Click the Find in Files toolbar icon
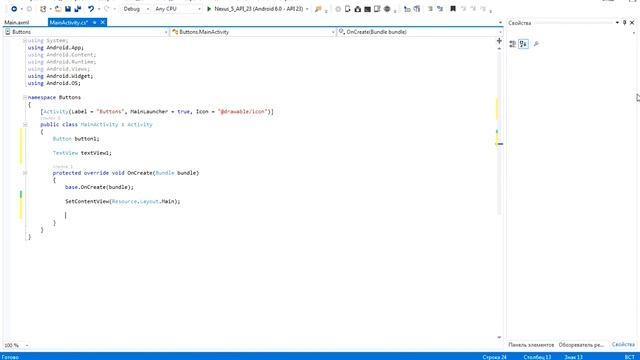 [x=318, y=9]
